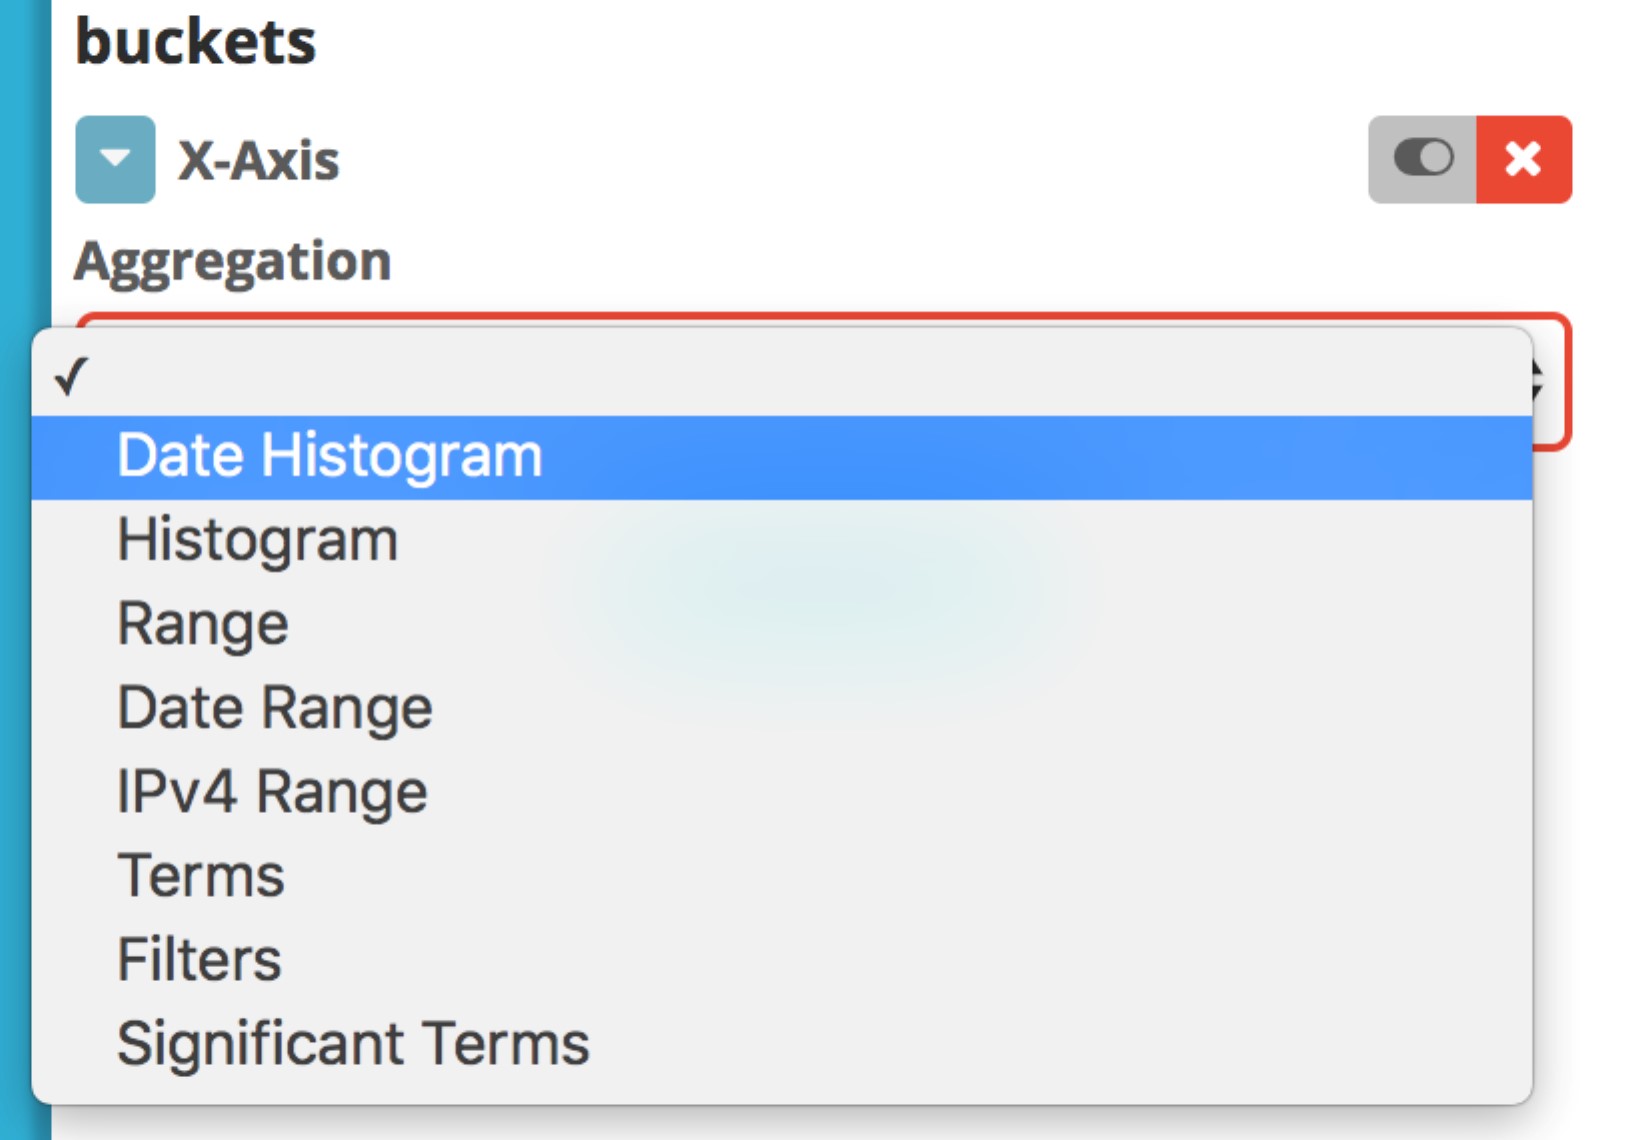Image resolution: width=1640 pixels, height=1140 pixels.
Task: Remove the X-Axis bucket with red X
Action: click(x=1524, y=159)
